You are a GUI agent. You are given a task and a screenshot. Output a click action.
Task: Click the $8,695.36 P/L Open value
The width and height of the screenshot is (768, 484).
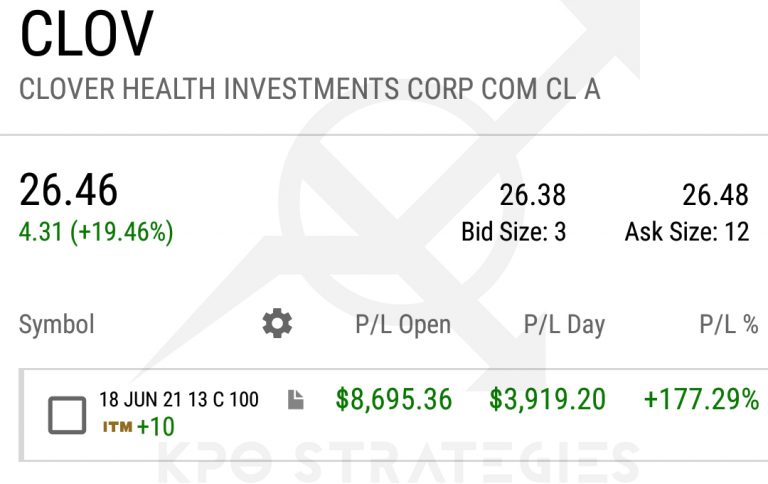(394, 400)
